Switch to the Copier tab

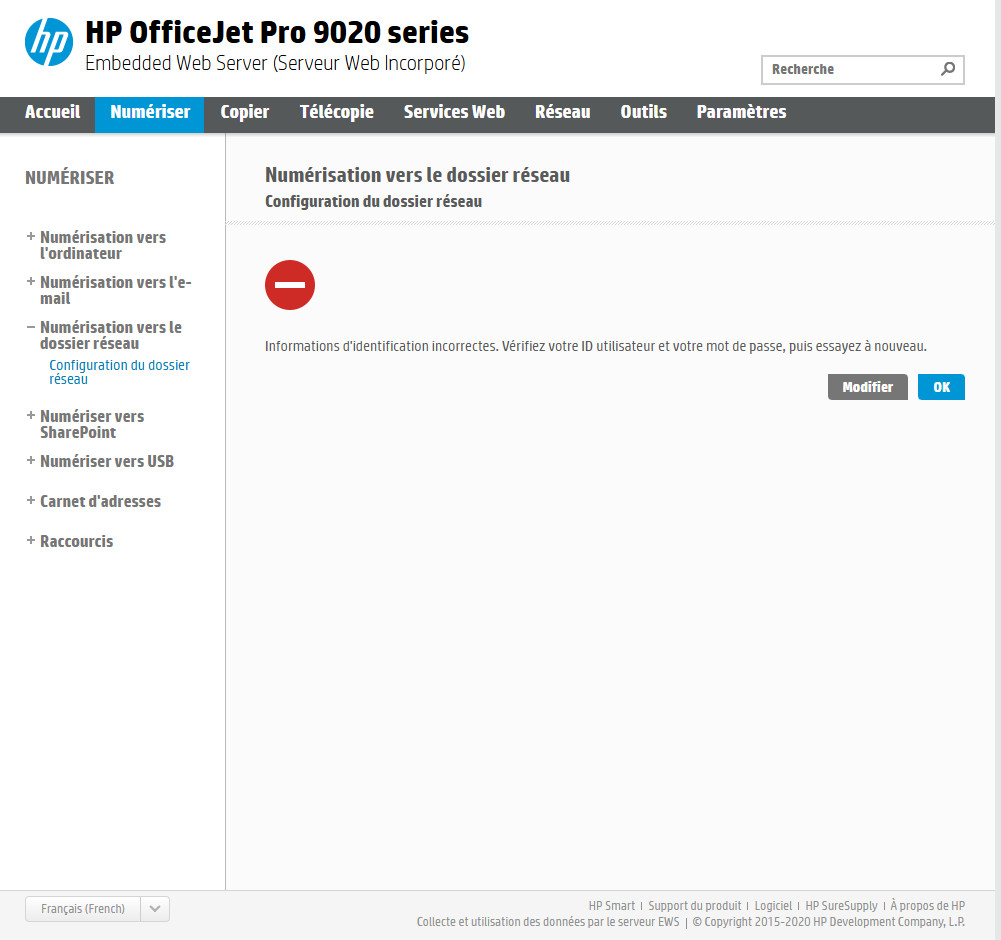(245, 112)
